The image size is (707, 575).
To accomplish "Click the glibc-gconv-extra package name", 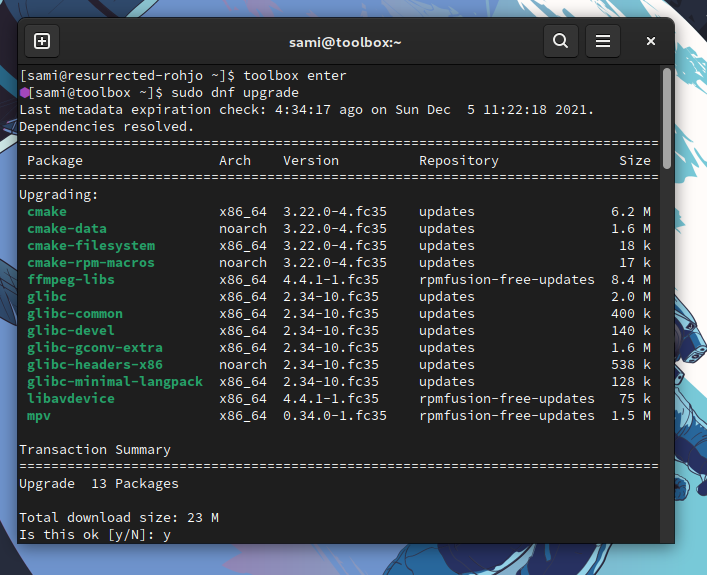I will [x=95, y=348].
